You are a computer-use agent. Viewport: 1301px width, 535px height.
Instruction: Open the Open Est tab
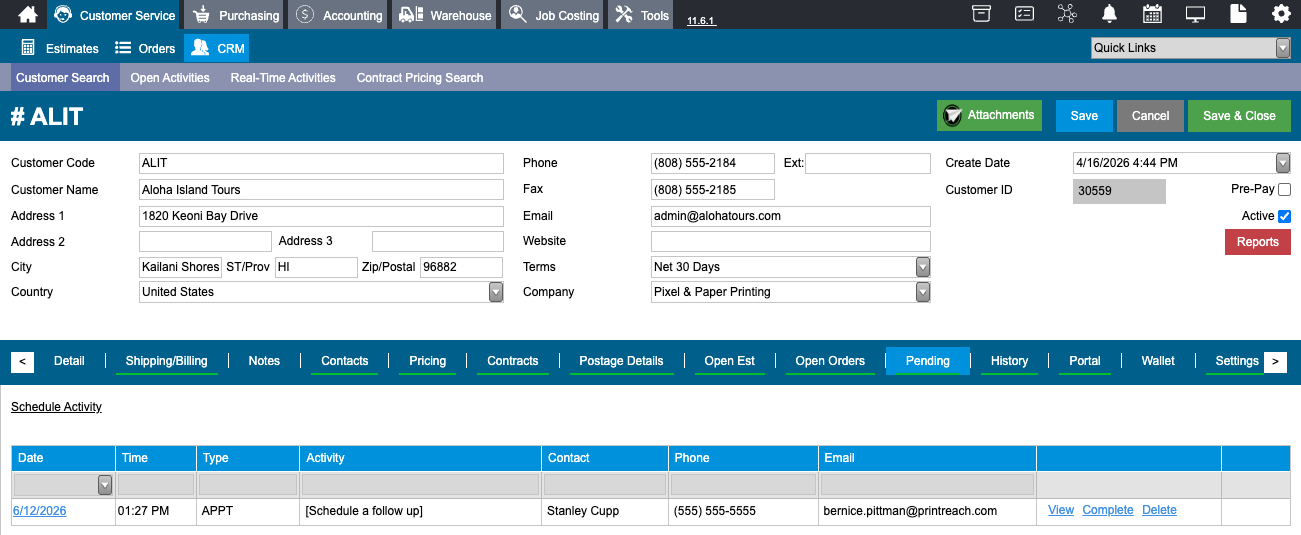click(730, 361)
